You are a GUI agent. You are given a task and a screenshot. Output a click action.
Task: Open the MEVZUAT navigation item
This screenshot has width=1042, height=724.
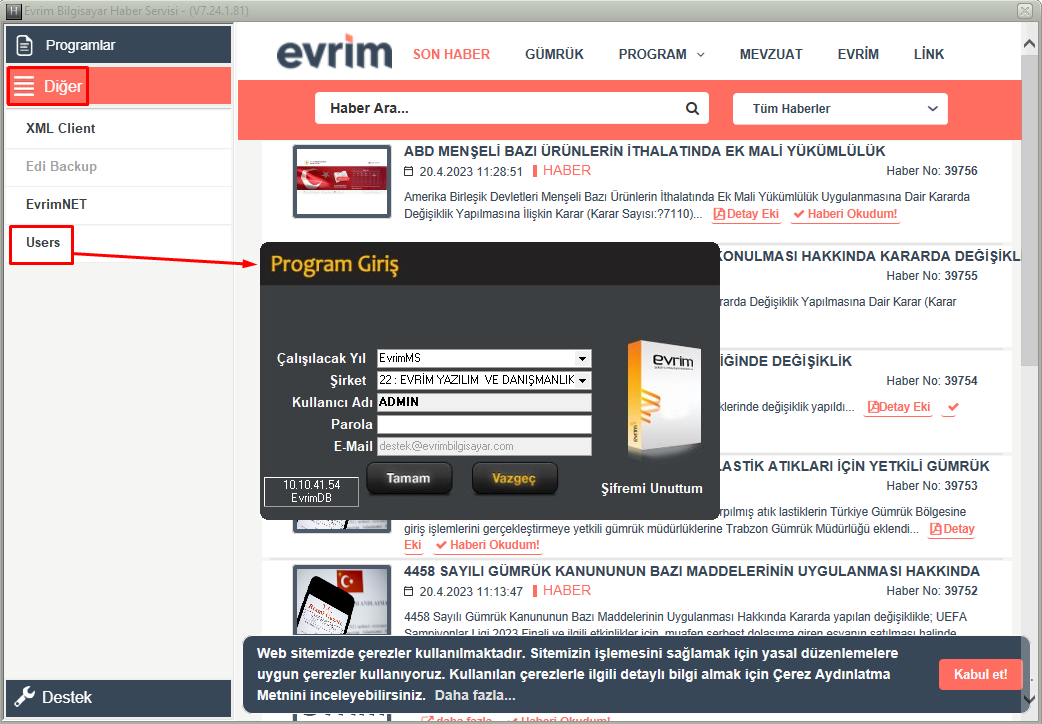point(771,55)
